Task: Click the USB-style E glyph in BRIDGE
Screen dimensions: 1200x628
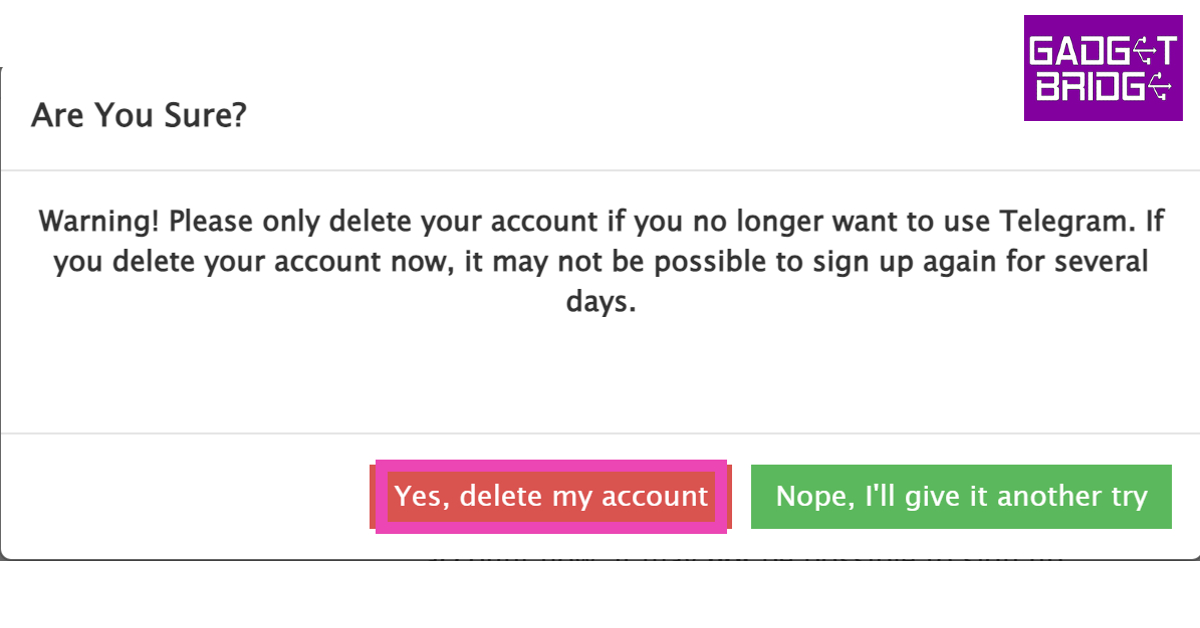Action: point(1160,87)
